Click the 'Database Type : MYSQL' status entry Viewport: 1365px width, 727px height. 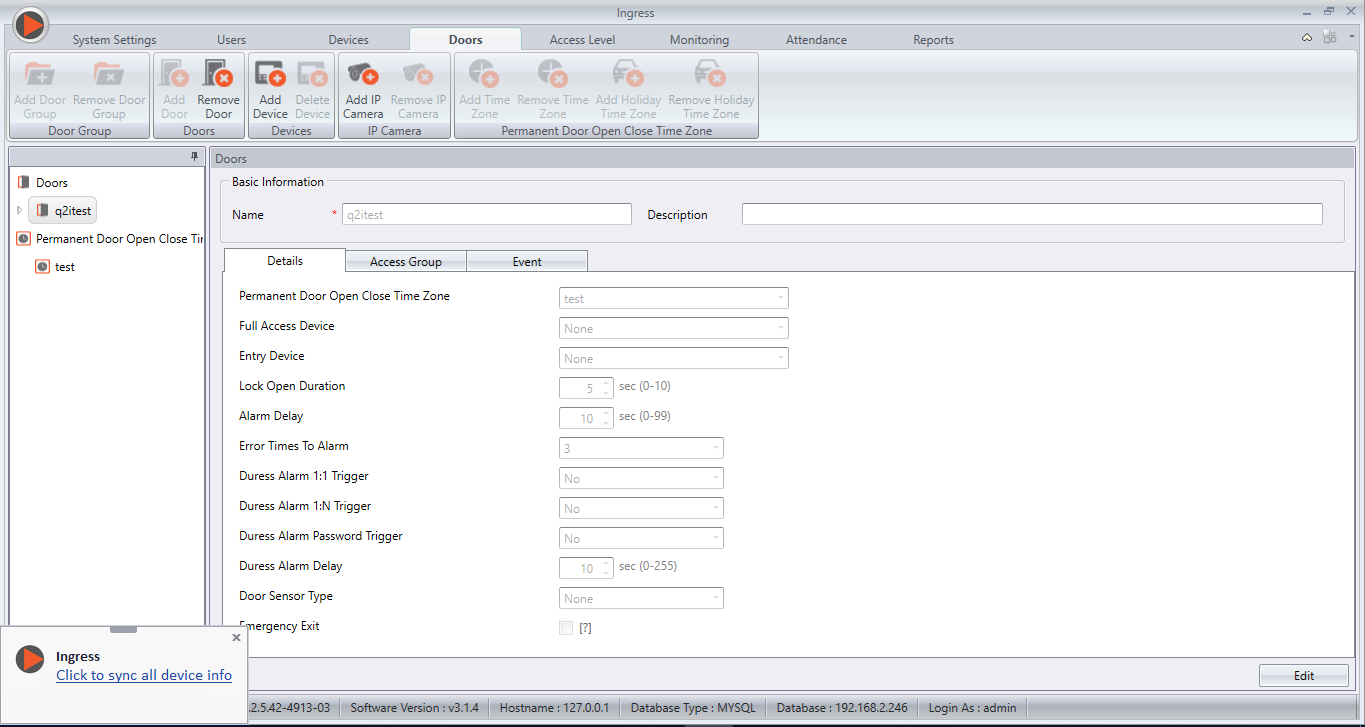coord(693,708)
